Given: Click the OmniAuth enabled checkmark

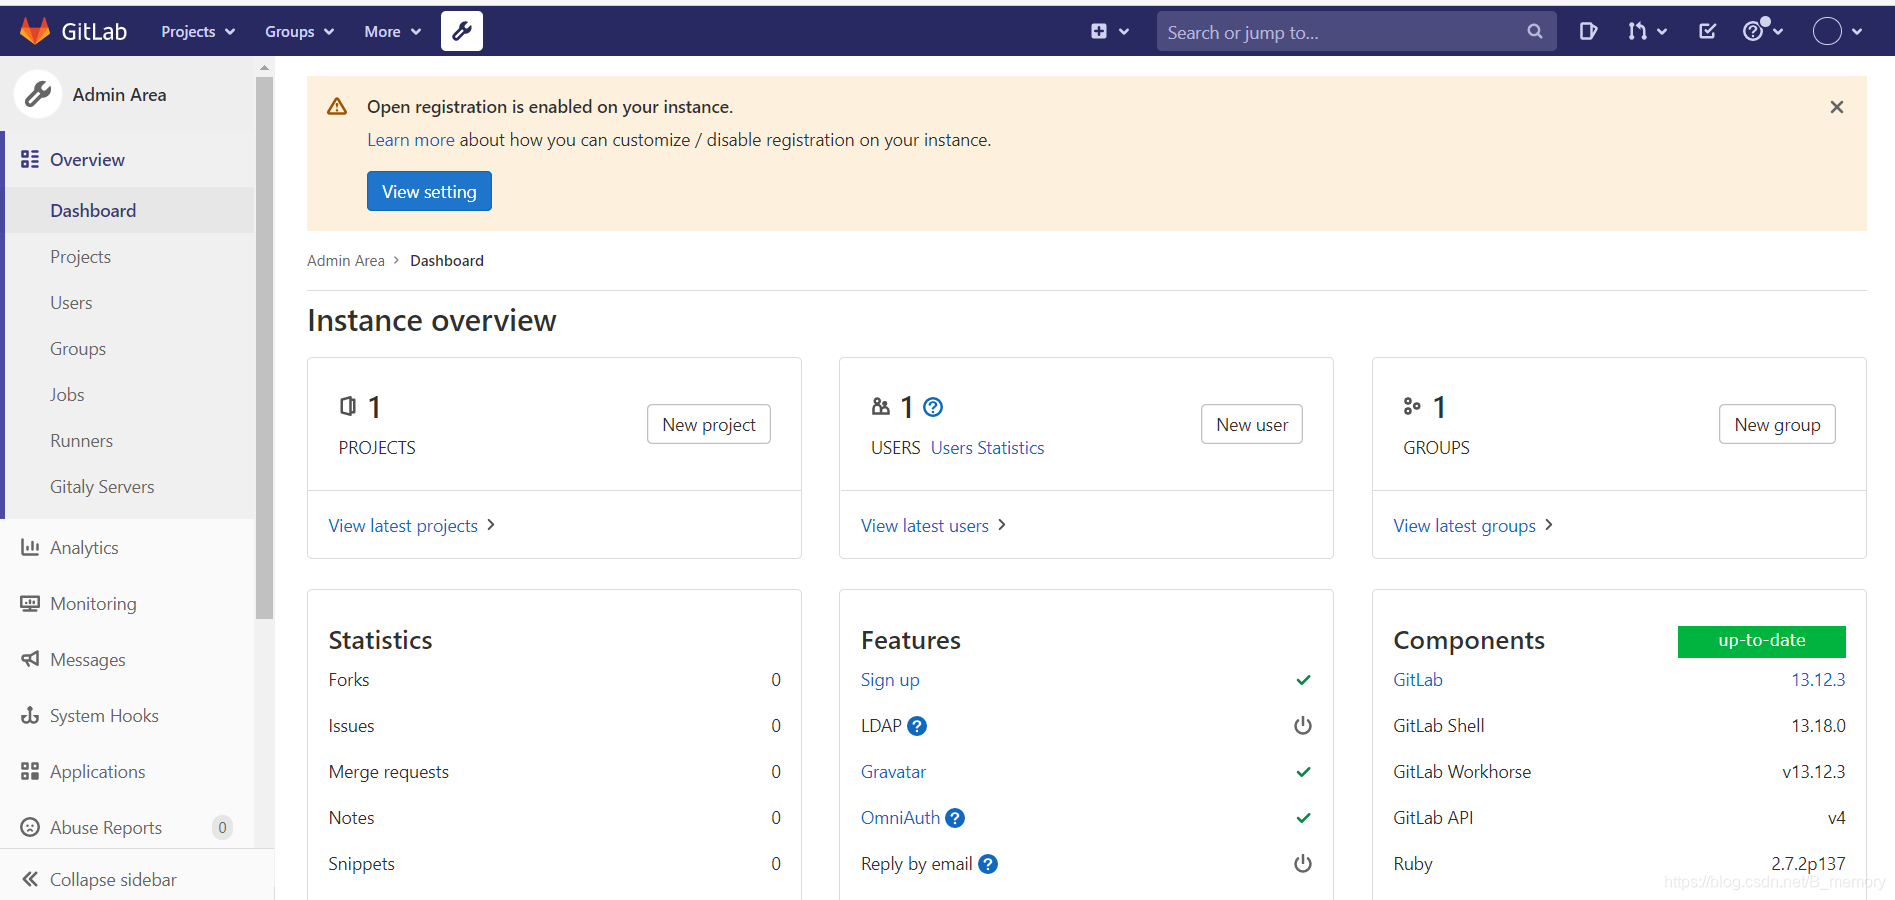Looking at the screenshot, I should click(x=1303, y=818).
